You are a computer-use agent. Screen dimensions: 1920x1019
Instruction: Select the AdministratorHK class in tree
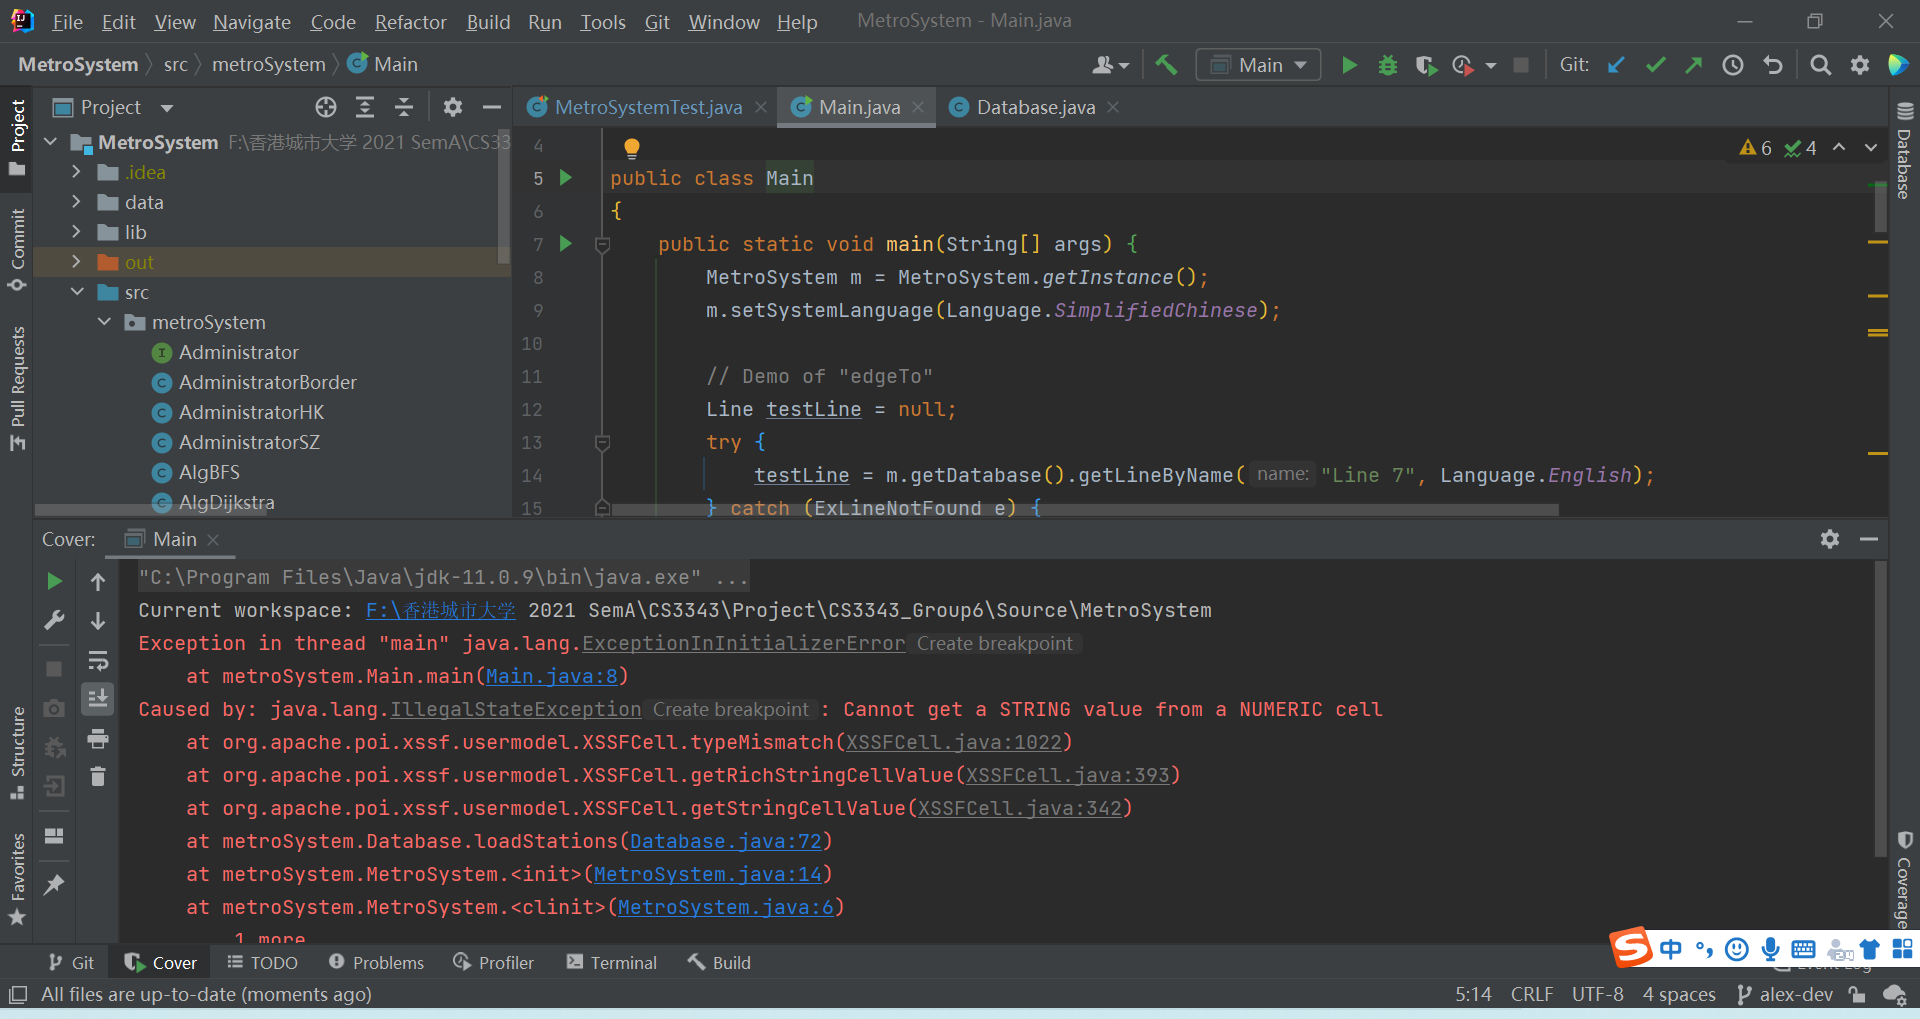[251, 412]
